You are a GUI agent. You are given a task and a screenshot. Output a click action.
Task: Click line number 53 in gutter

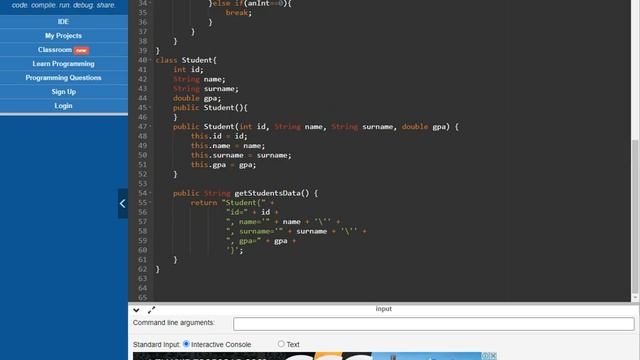point(142,184)
